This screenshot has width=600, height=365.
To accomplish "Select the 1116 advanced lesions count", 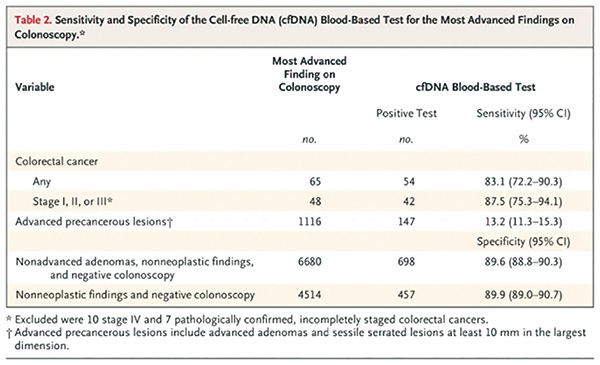I will 310,222.
